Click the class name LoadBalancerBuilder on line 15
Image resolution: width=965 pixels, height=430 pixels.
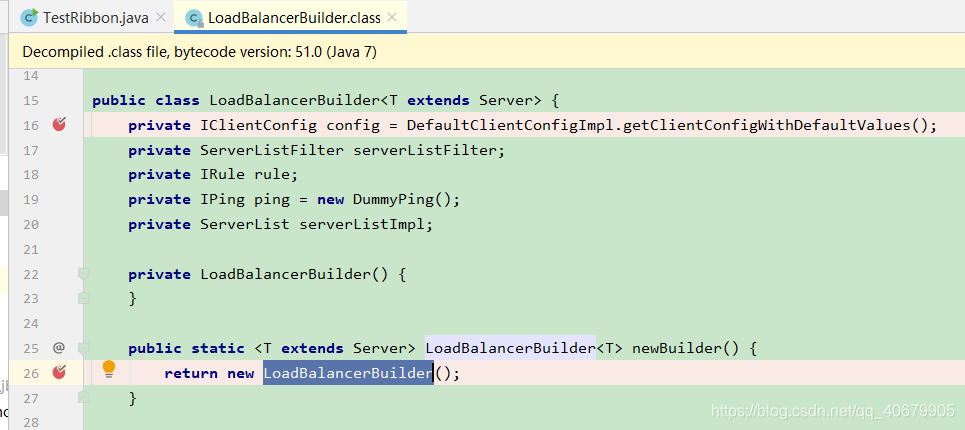[295, 100]
